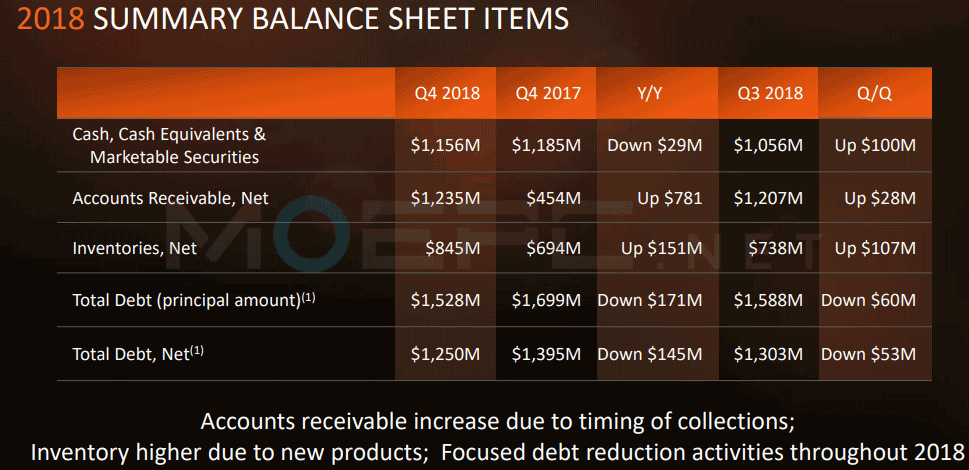The height and width of the screenshot is (470, 969).
Task: Select the Down $171M debt change cell
Action: click(650, 301)
